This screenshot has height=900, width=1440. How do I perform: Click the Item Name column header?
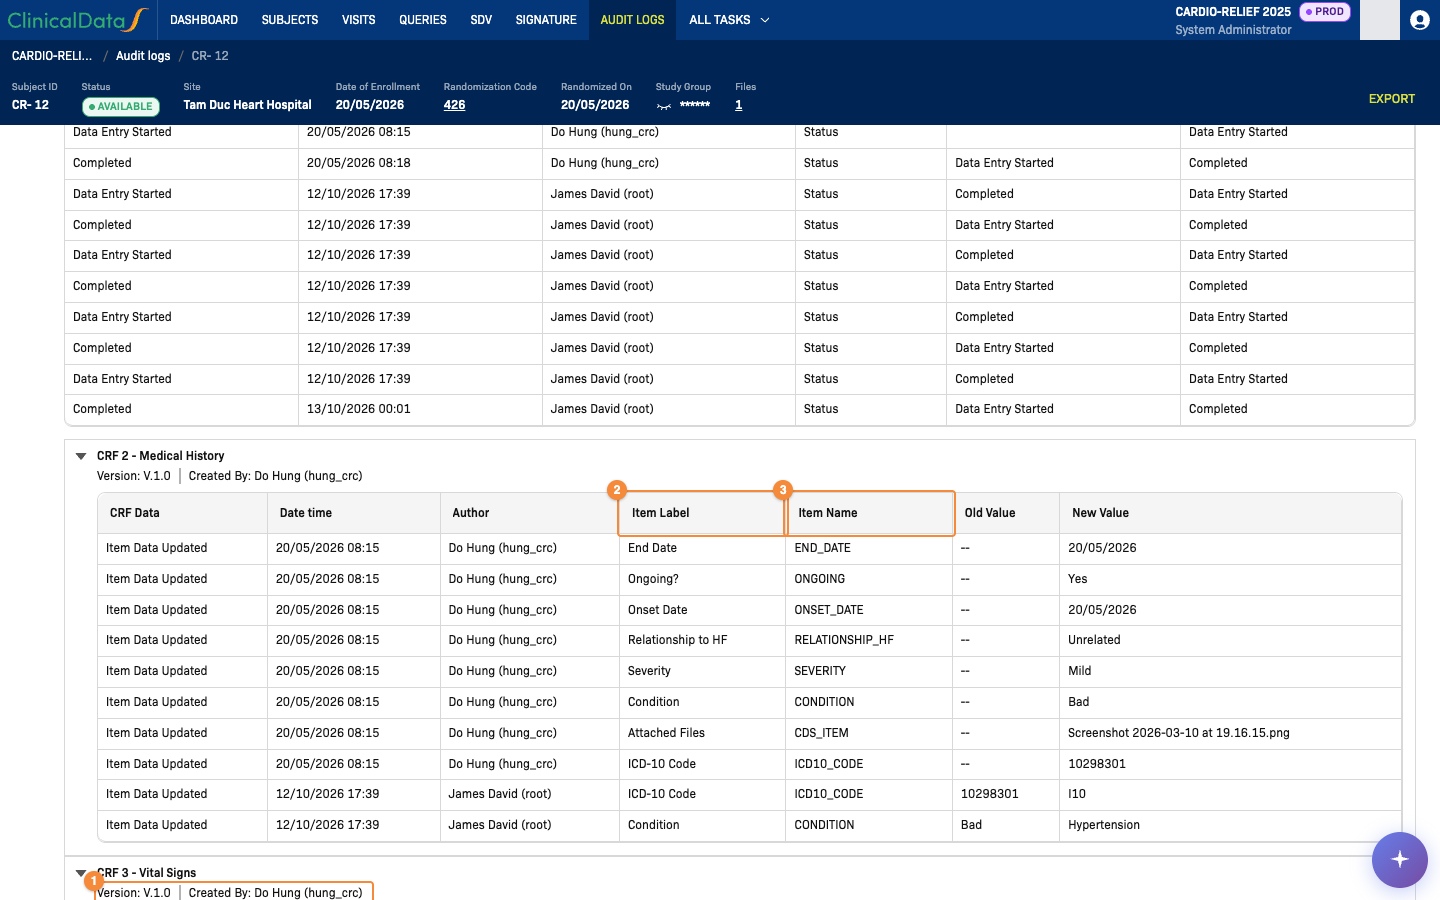pyautogui.click(x=870, y=513)
